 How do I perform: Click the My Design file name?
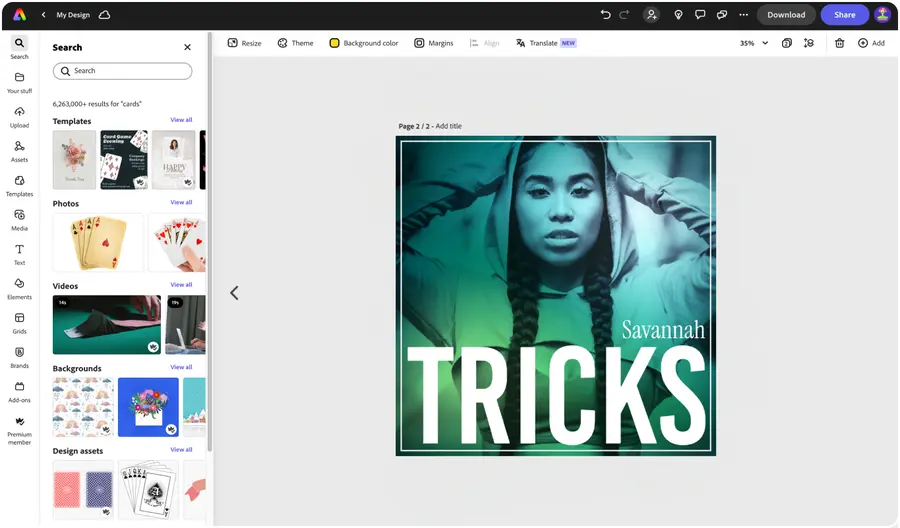73,15
